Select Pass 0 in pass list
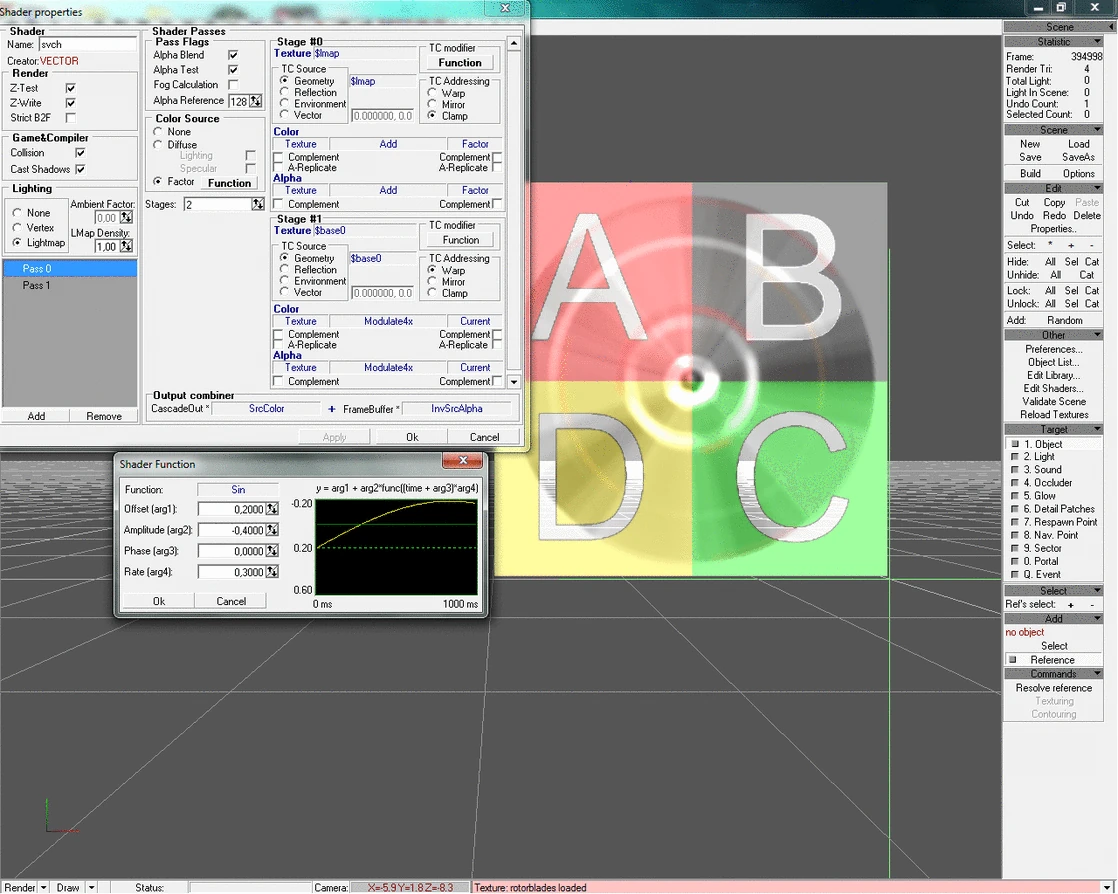Image resolution: width=1118 pixels, height=894 pixels. [x=70, y=269]
